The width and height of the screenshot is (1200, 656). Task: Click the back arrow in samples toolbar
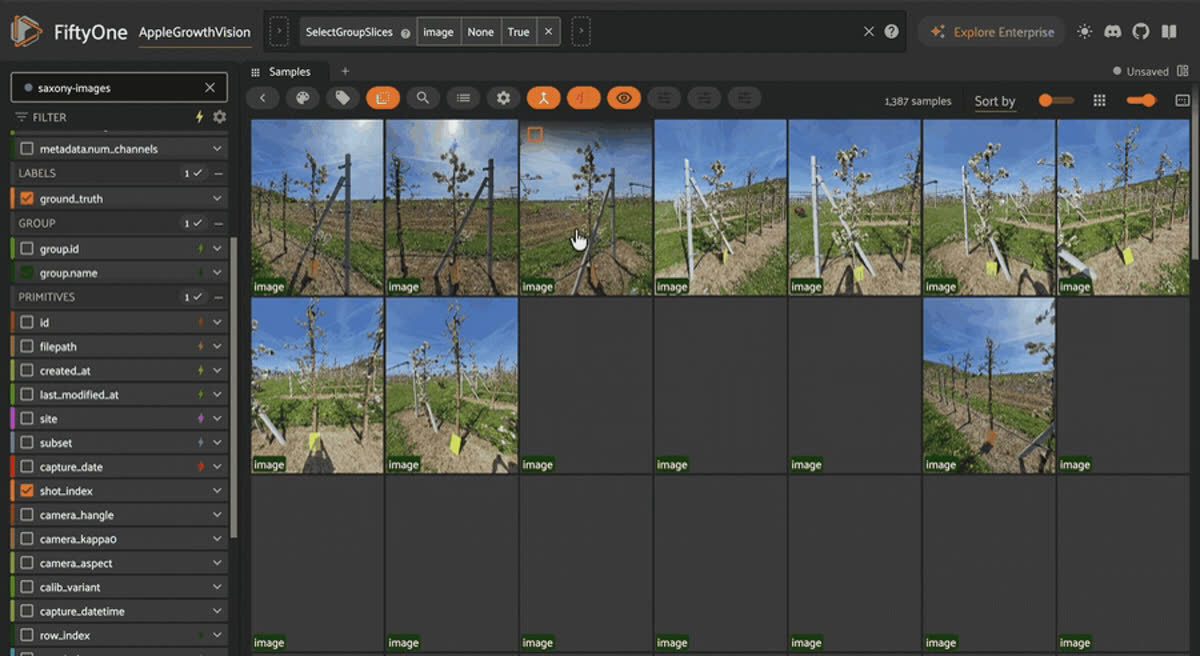tap(263, 98)
